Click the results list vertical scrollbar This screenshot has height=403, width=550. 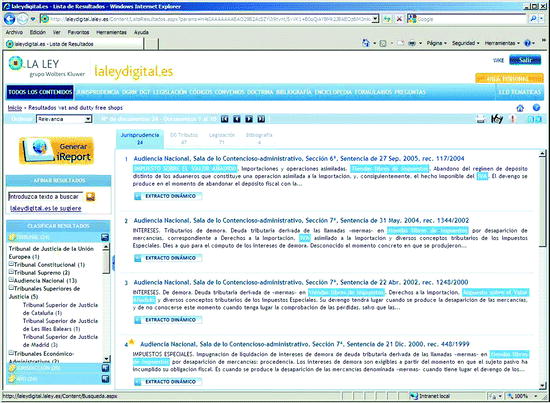click(x=542, y=269)
